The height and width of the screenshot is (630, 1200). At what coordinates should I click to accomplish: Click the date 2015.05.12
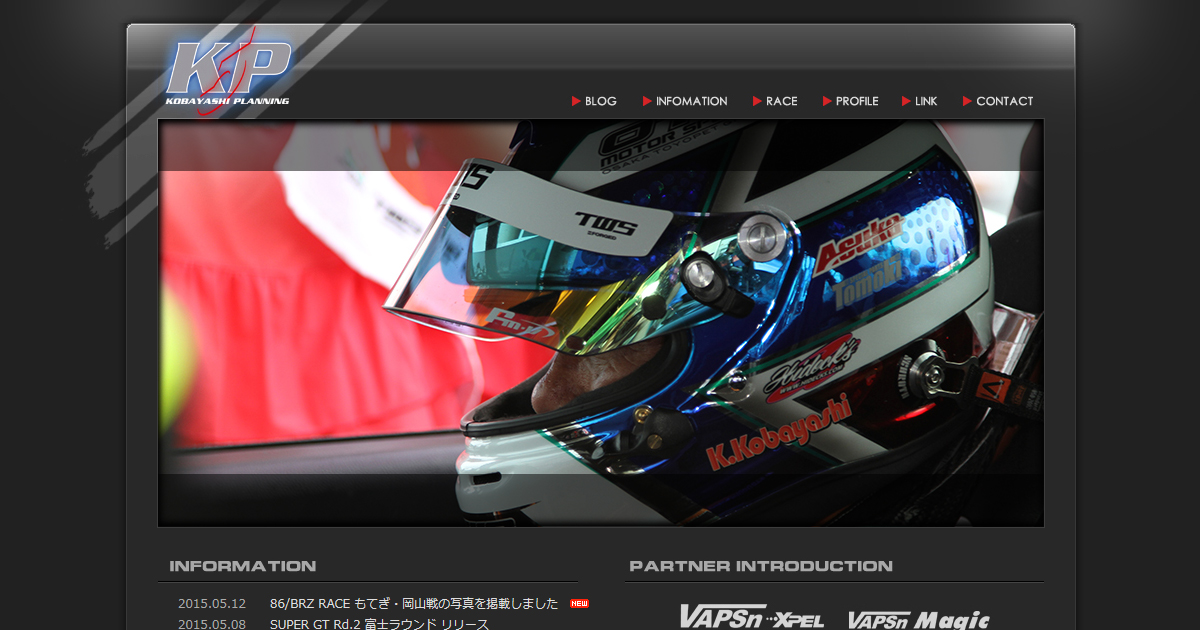[212, 604]
